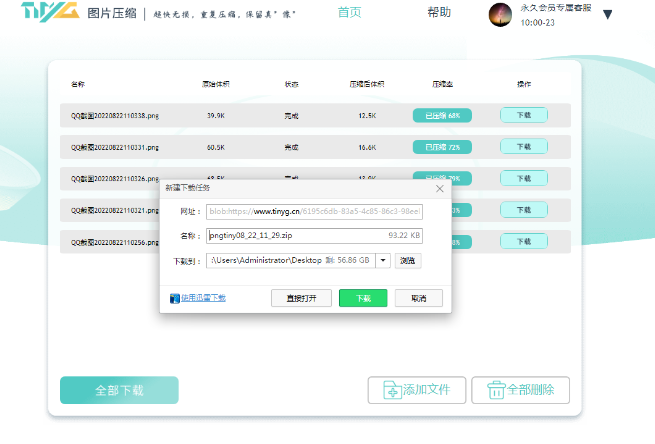The height and width of the screenshot is (444, 655).
Task: Click the 名称 filename field pngtiny08_22_11_29.zip
Action: point(314,236)
